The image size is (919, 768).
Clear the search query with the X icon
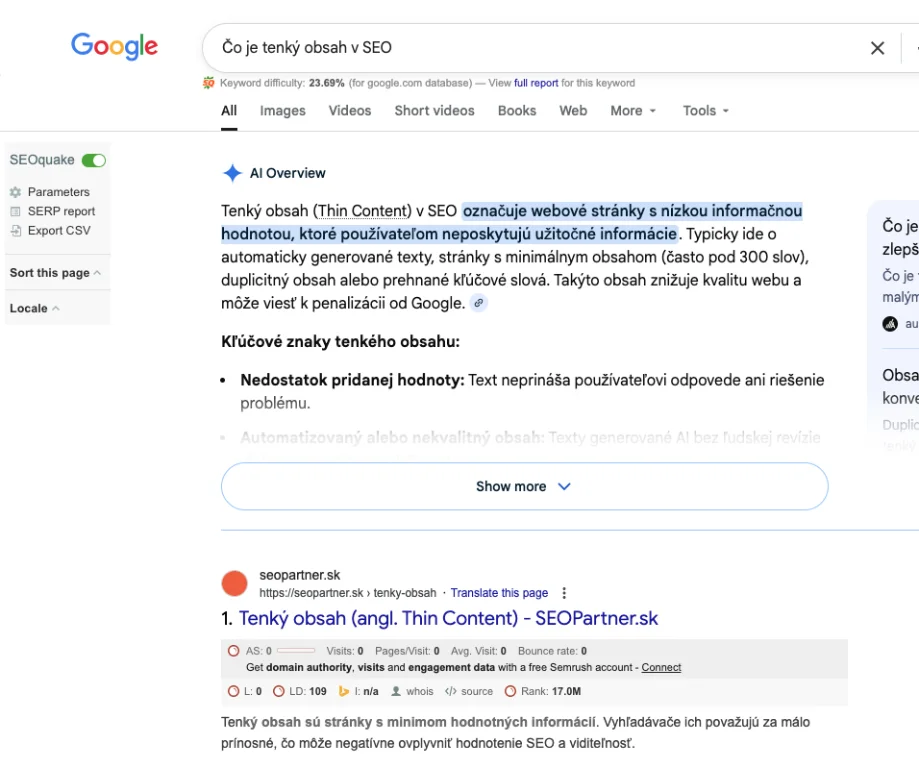[877, 48]
